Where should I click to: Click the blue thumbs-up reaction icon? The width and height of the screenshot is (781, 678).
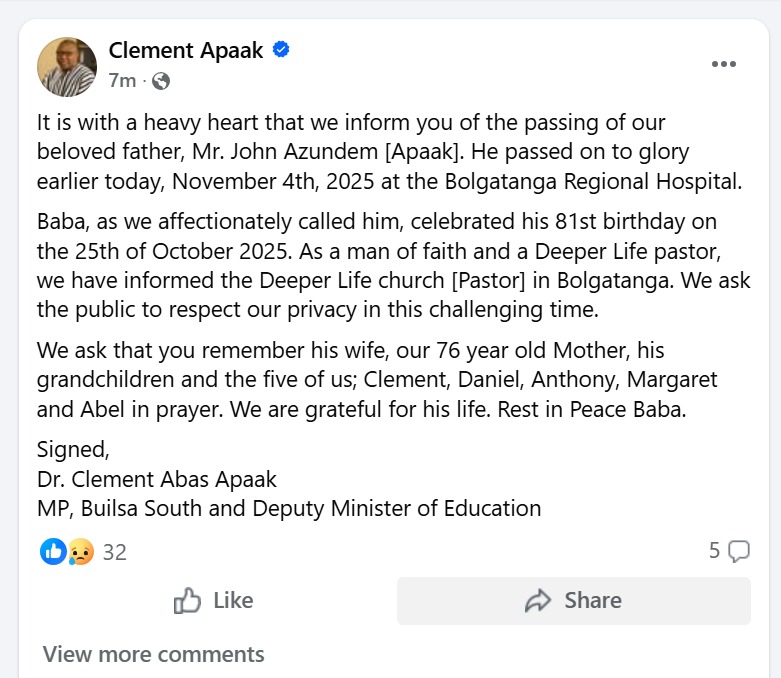pyautogui.click(x=53, y=551)
